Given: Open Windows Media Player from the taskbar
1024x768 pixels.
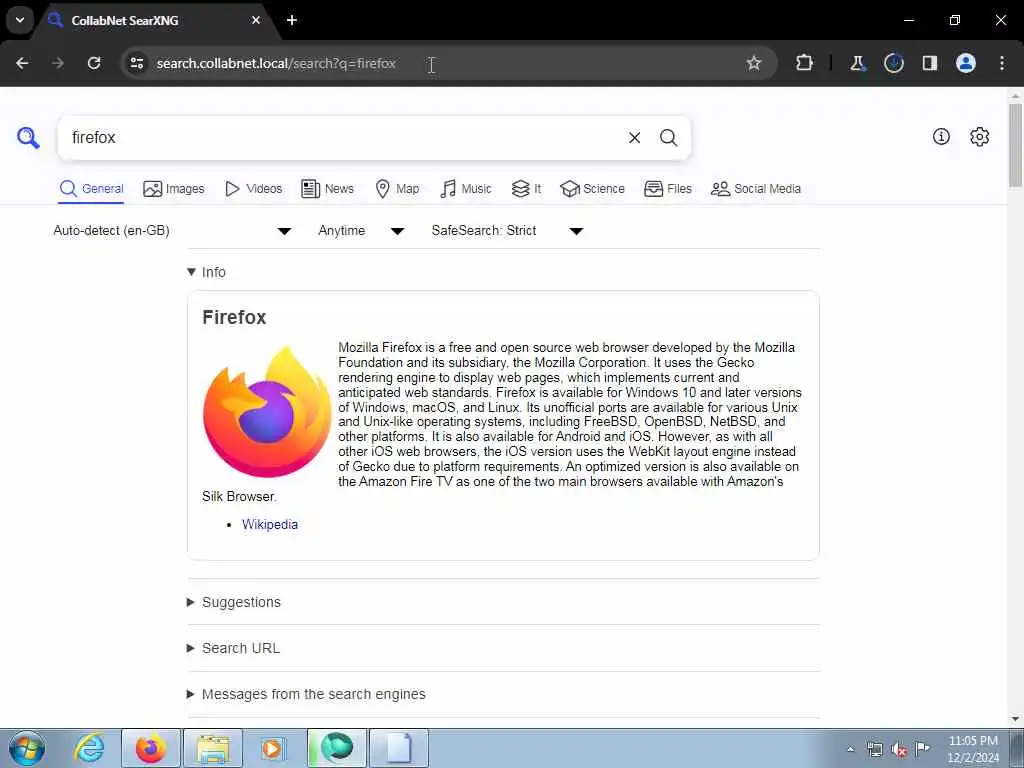Looking at the screenshot, I should [x=272, y=748].
